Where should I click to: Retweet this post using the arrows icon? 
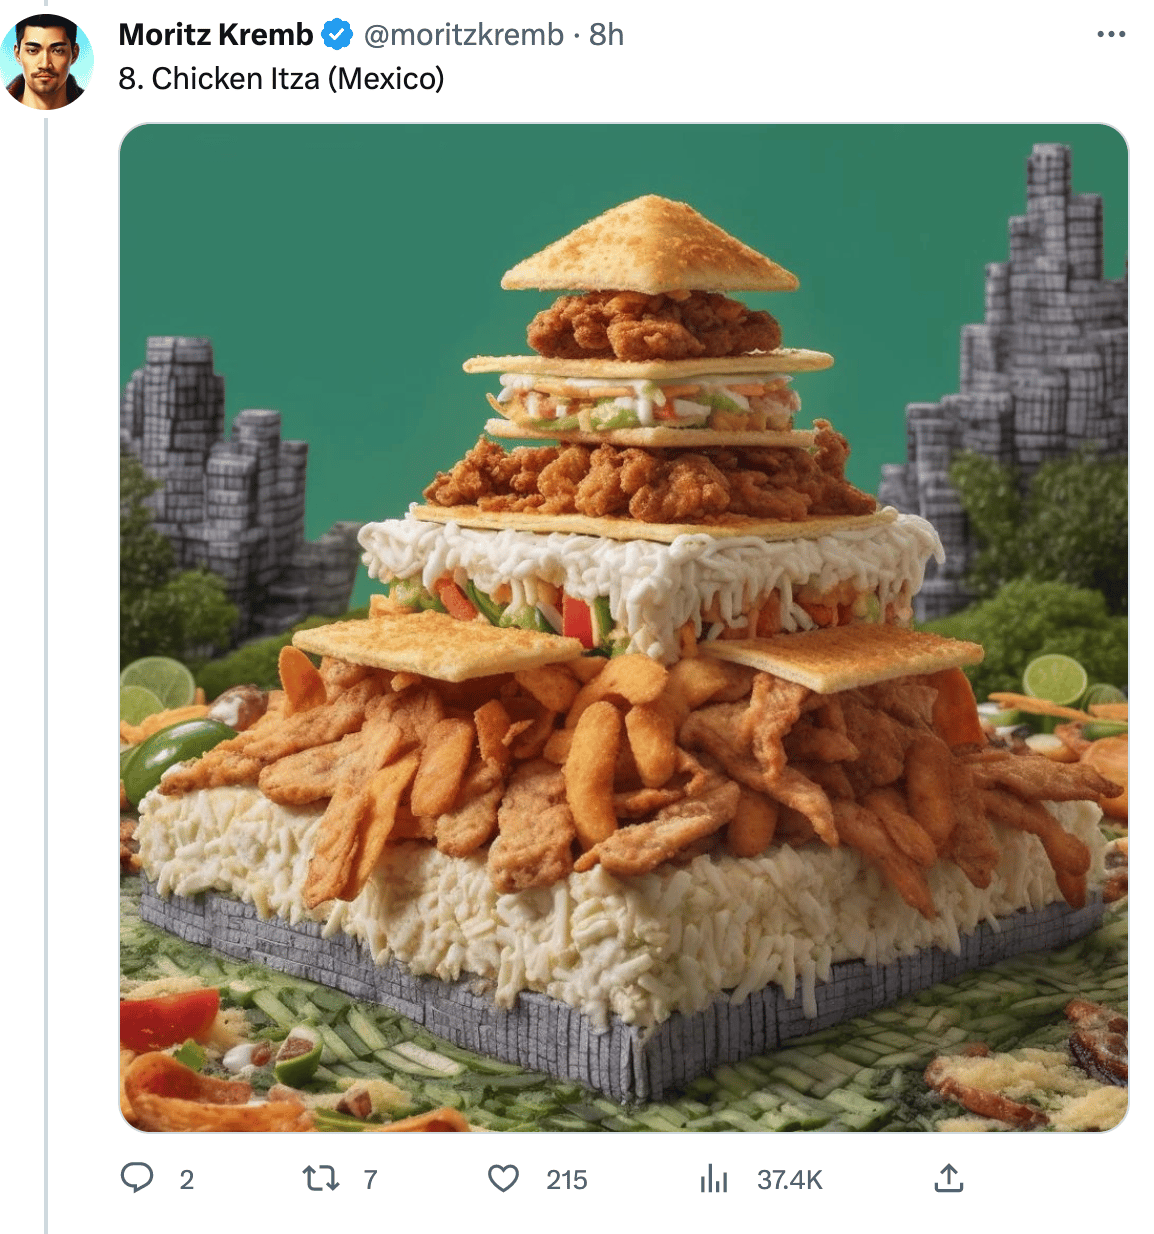click(x=321, y=1179)
